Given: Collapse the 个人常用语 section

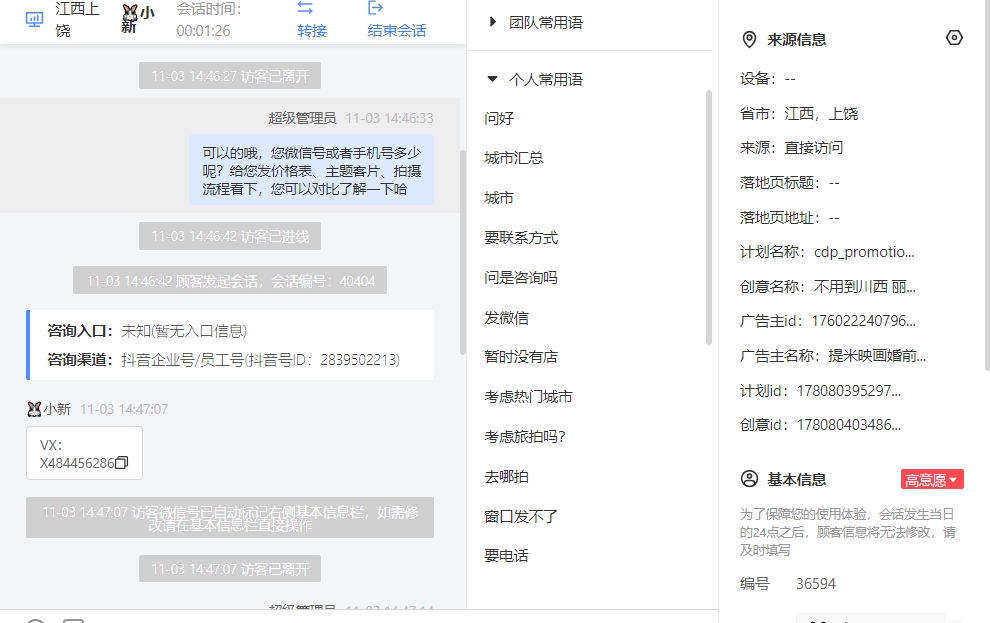Looking at the screenshot, I should pos(492,79).
